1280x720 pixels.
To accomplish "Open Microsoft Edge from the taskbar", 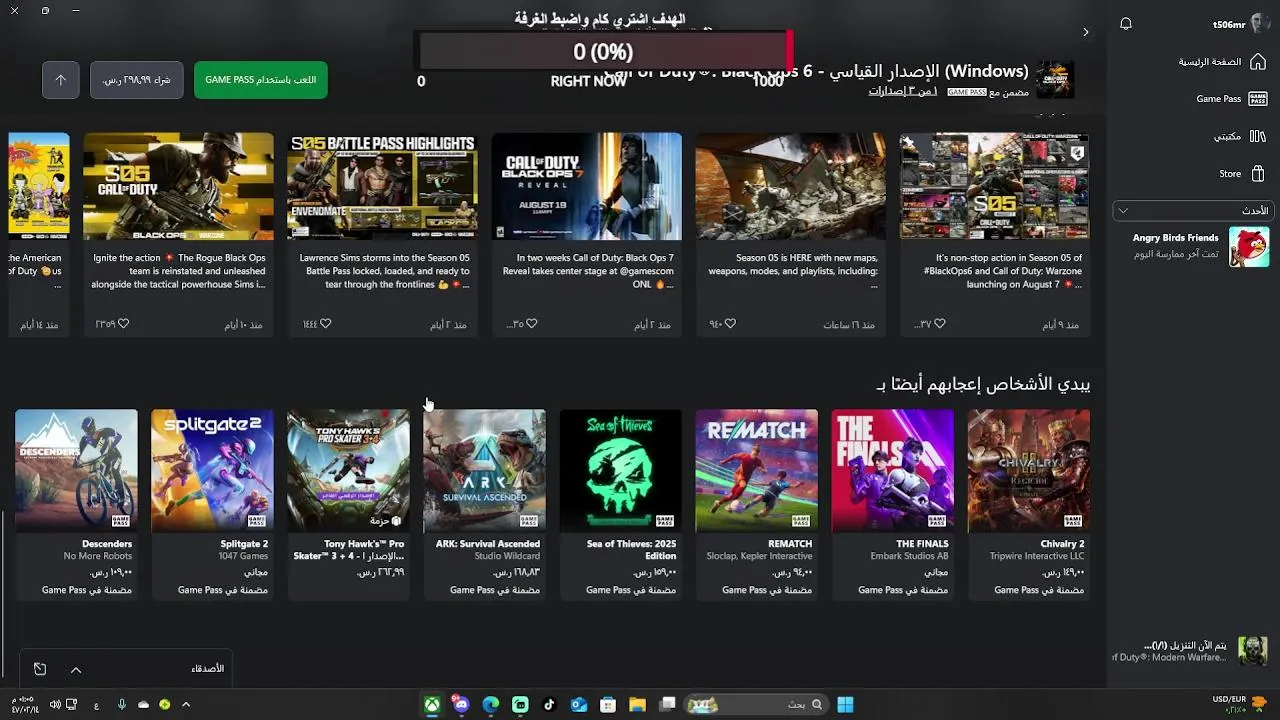I will click(x=491, y=704).
